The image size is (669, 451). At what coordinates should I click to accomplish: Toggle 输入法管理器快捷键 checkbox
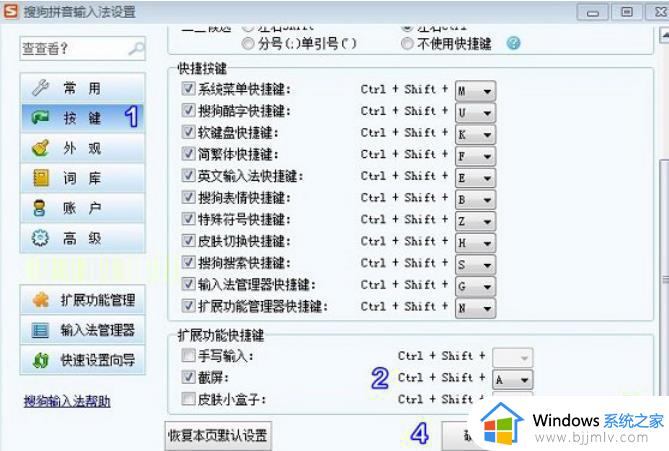[188, 284]
